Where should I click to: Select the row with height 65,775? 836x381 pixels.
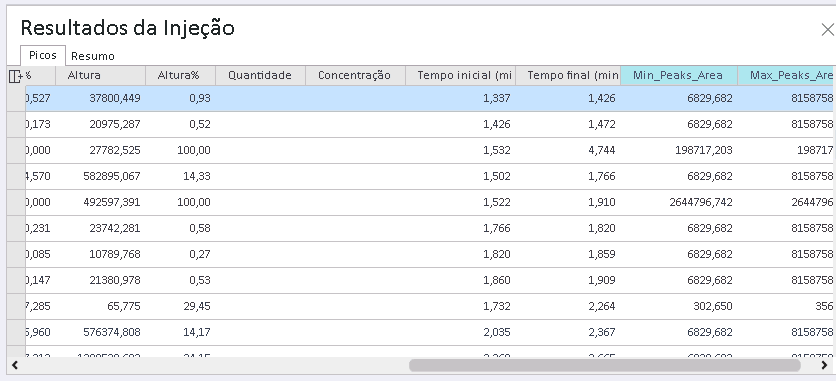[421, 306]
